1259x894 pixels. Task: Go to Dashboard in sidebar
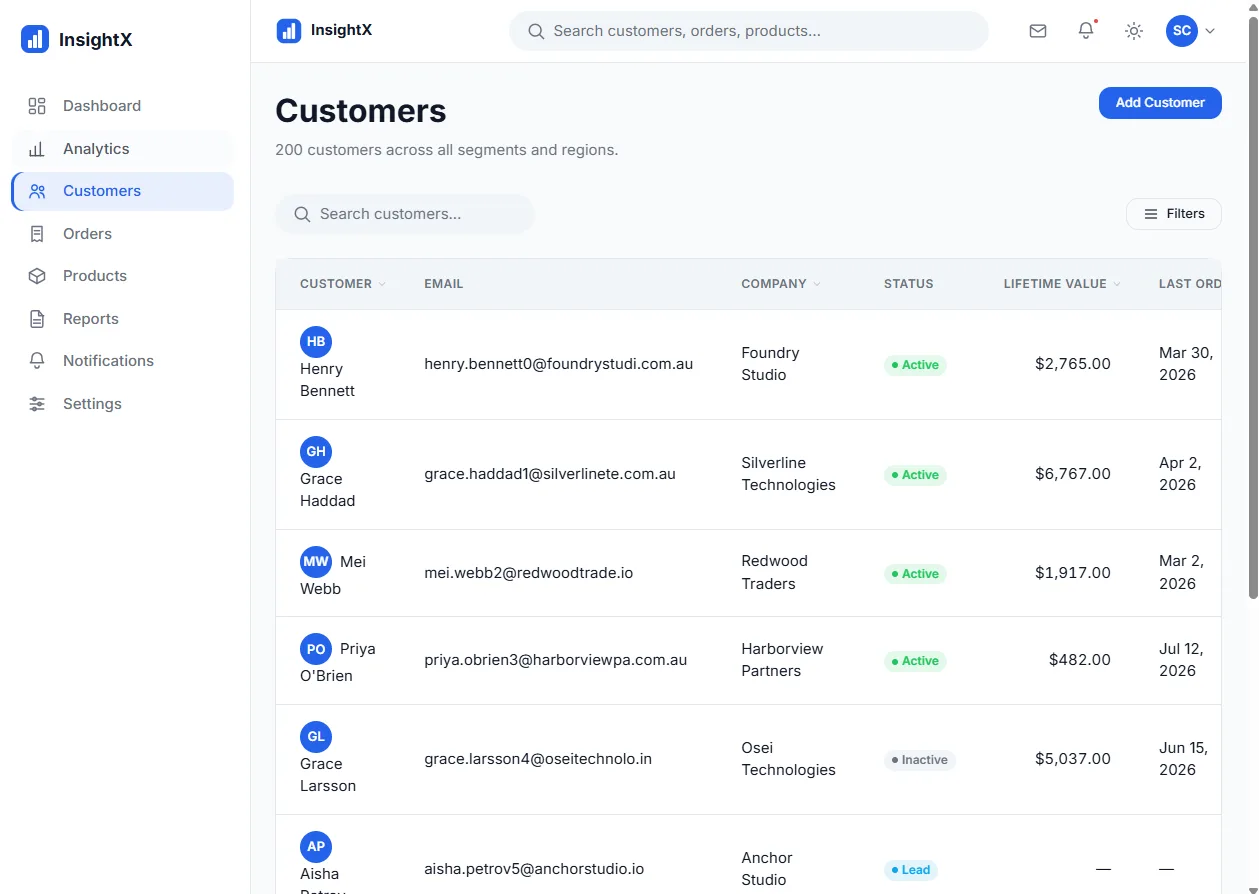[123, 106]
